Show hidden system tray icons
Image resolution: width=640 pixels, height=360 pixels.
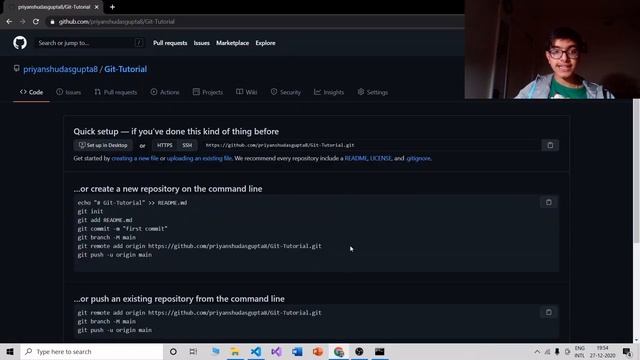(537, 351)
